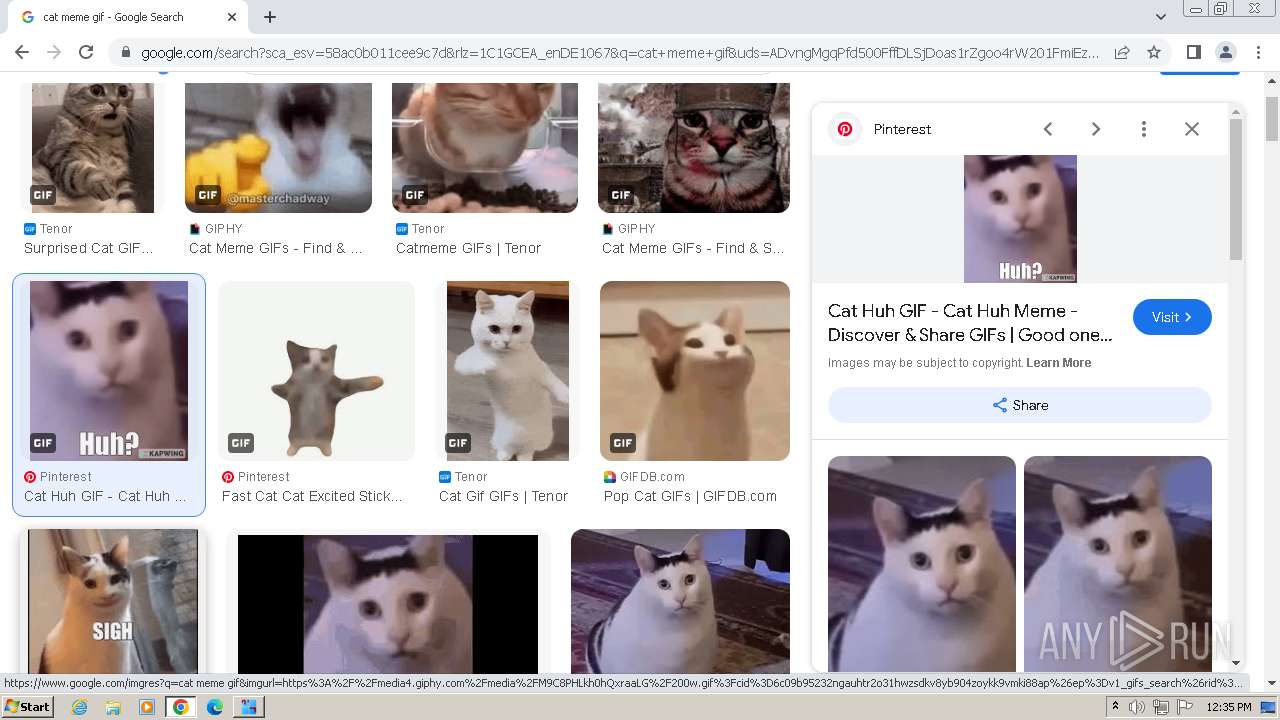Open the Pop Cat GIF thumbnail
This screenshot has height=720, width=1280.
pyautogui.click(x=695, y=371)
